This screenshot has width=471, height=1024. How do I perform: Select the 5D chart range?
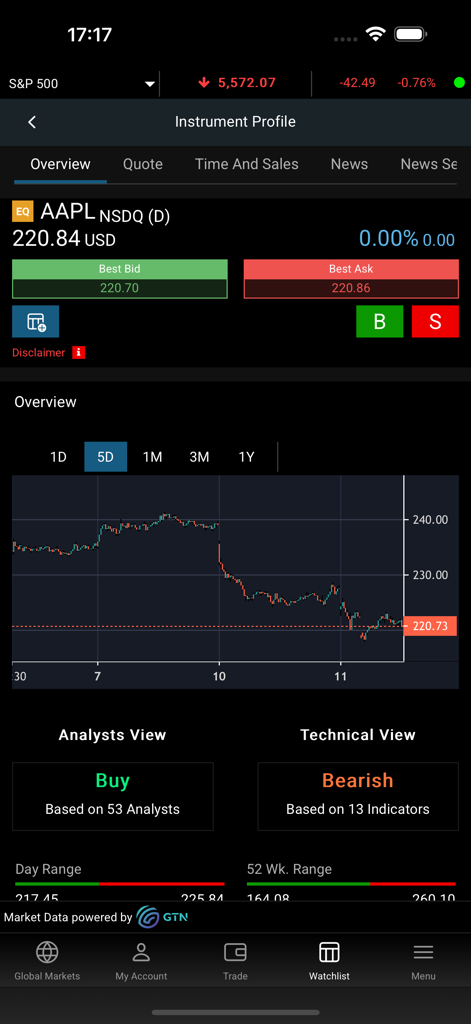tap(105, 457)
